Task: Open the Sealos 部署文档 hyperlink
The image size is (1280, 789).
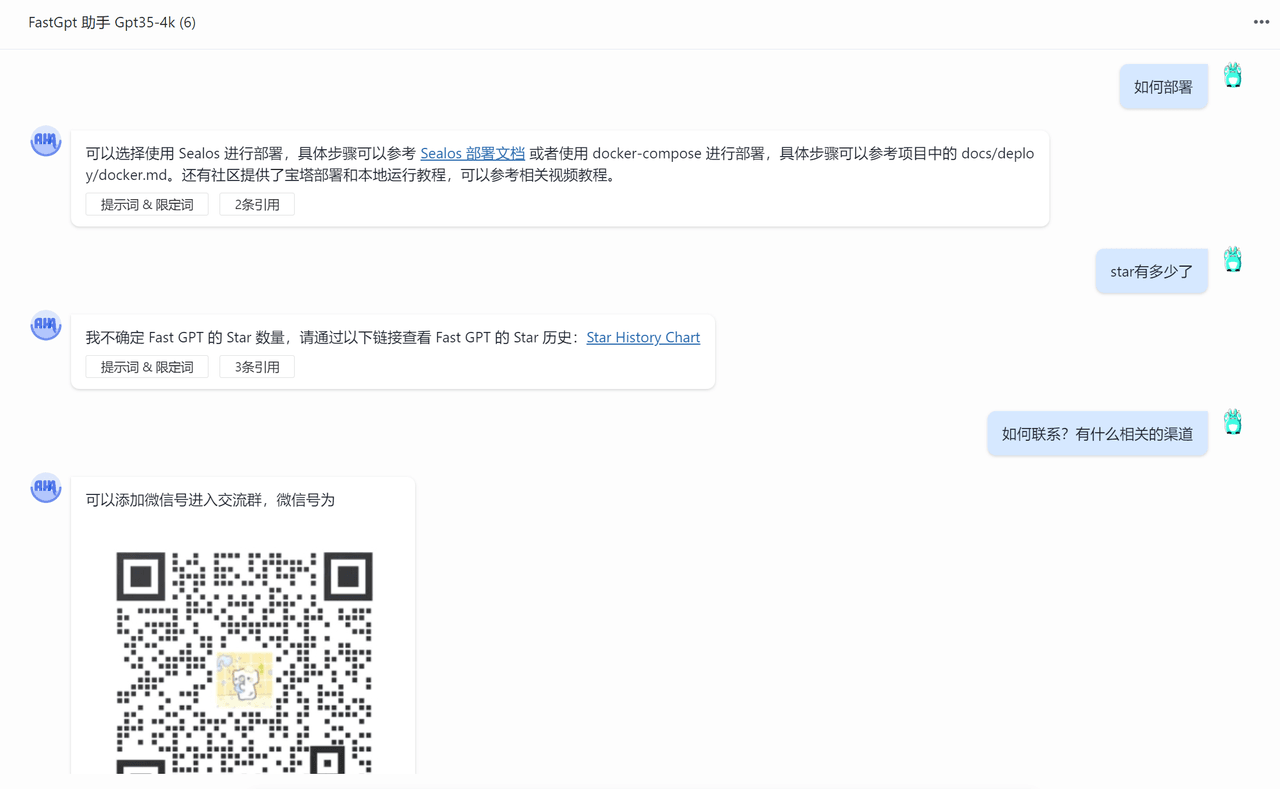Action: click(x=472, y=153)
